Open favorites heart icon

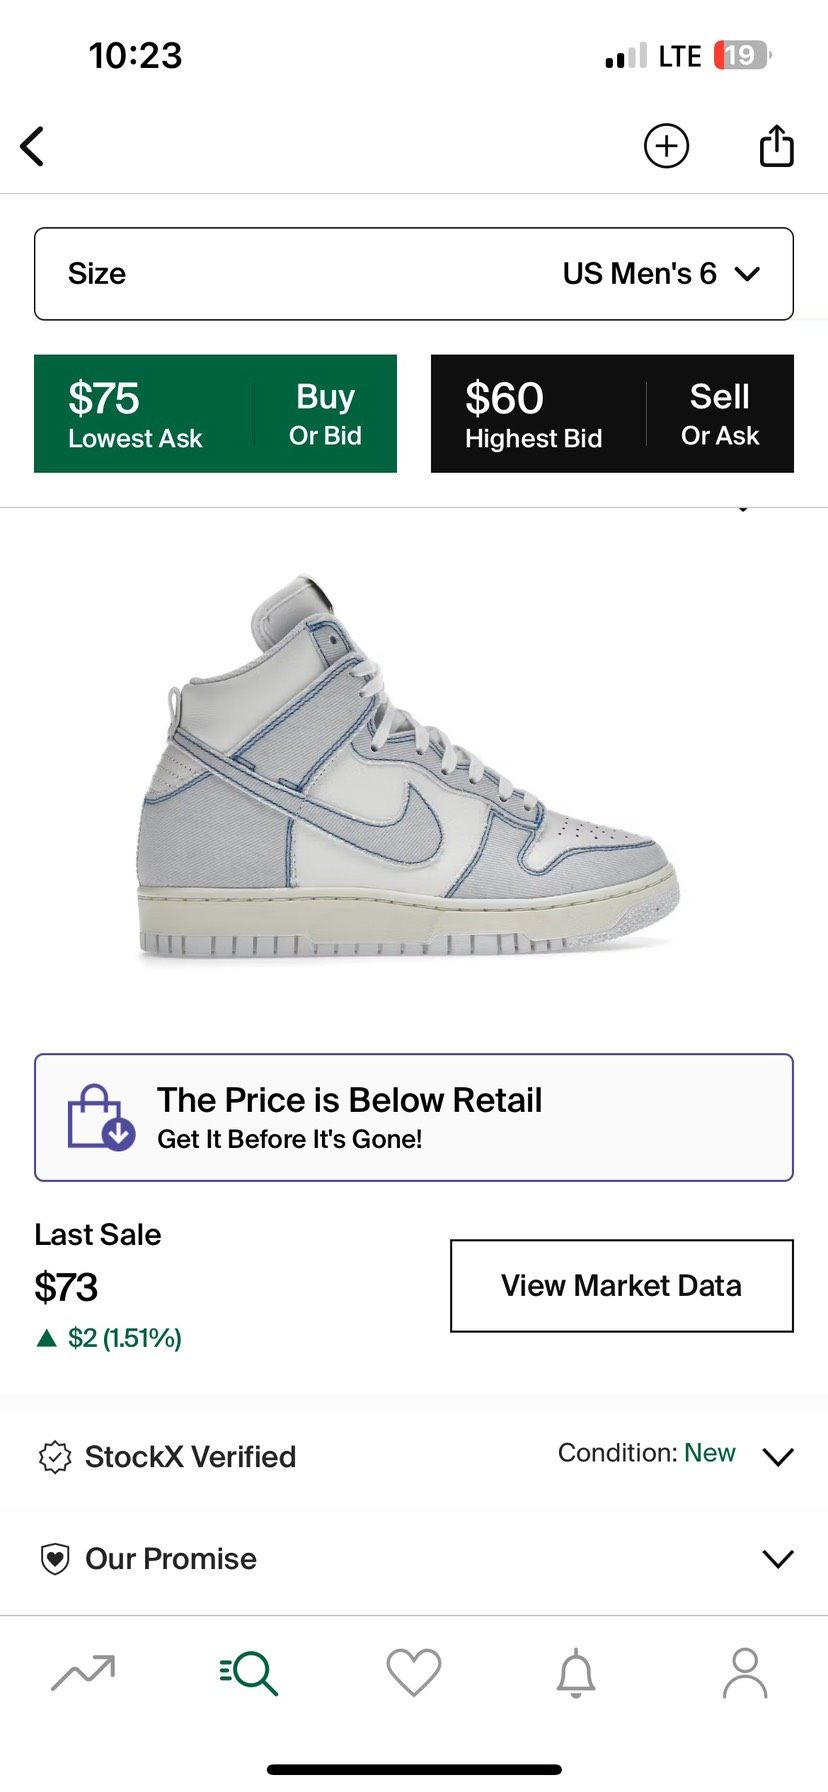[413, 1672]
